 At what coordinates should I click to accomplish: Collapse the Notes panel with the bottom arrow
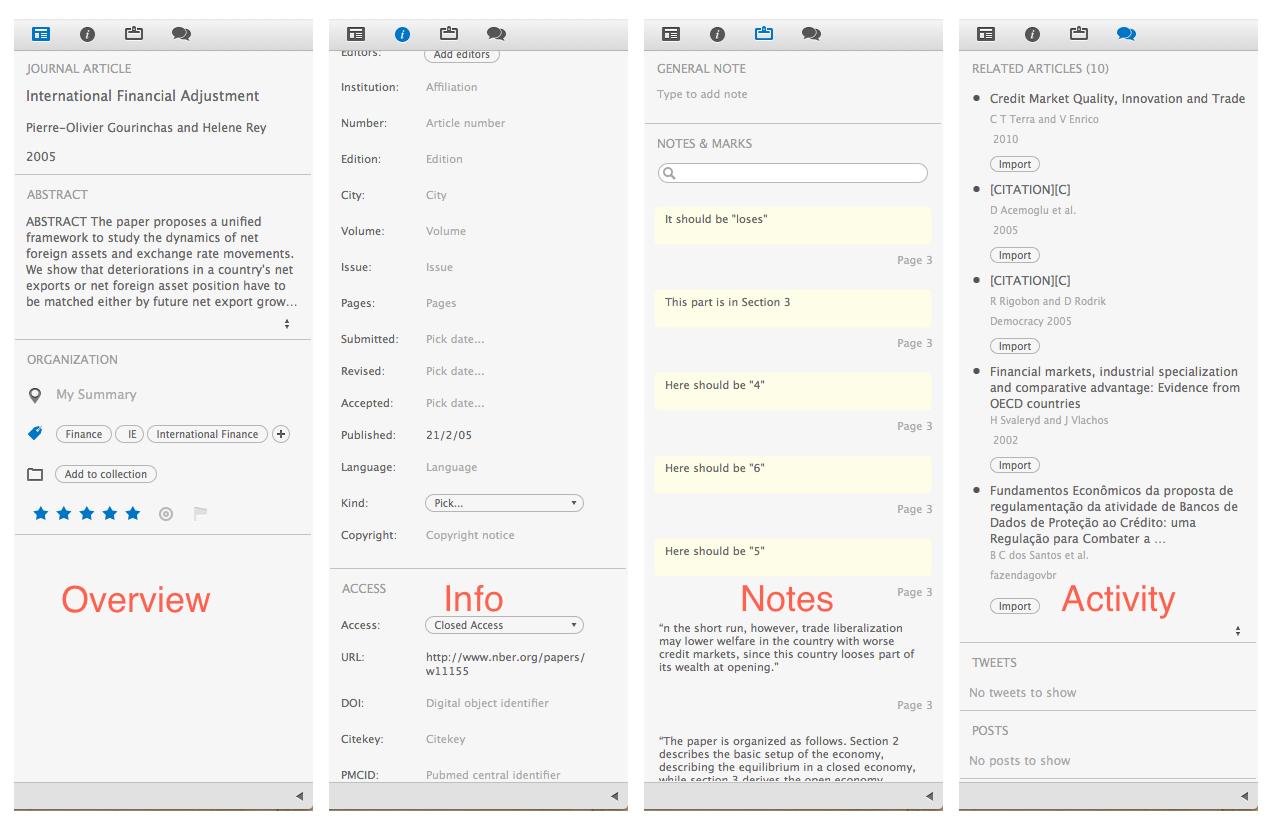point(929,796)
